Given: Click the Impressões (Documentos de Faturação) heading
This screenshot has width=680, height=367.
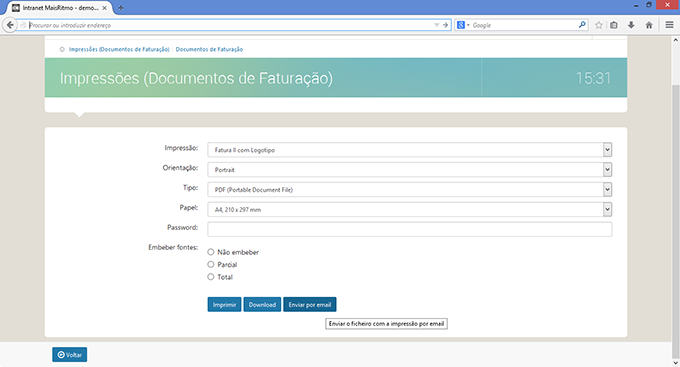Looking at the screenshot, I should pyautogui.click(x=196, y=79).
